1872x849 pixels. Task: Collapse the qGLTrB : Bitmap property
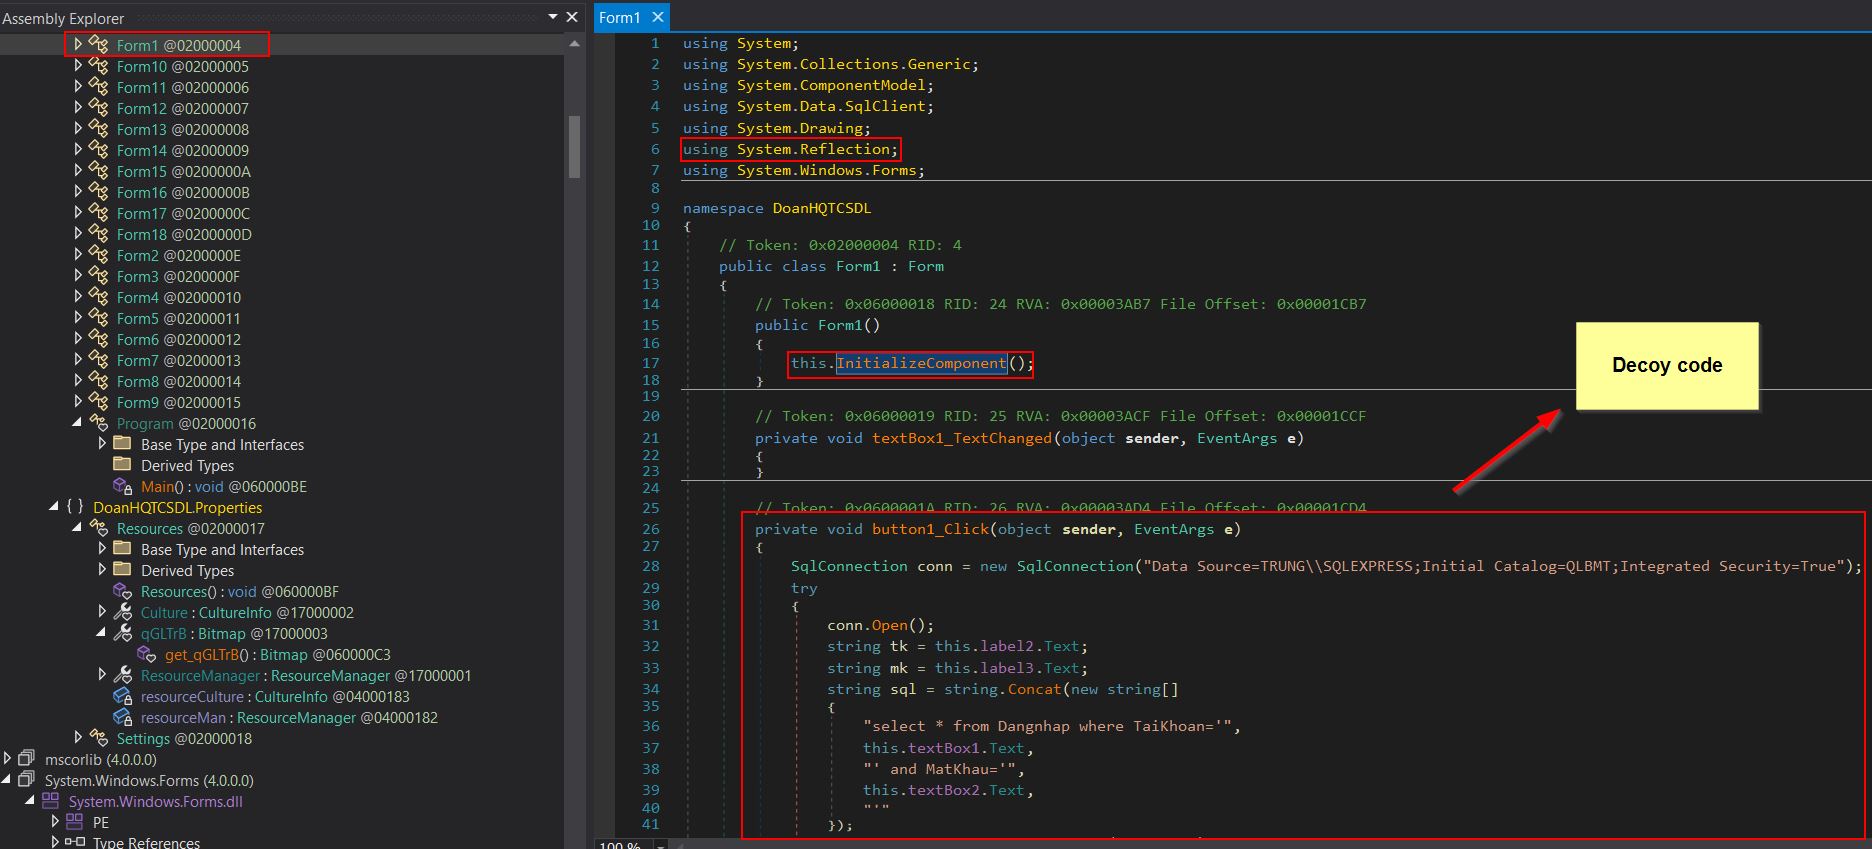tap(102, 633)
